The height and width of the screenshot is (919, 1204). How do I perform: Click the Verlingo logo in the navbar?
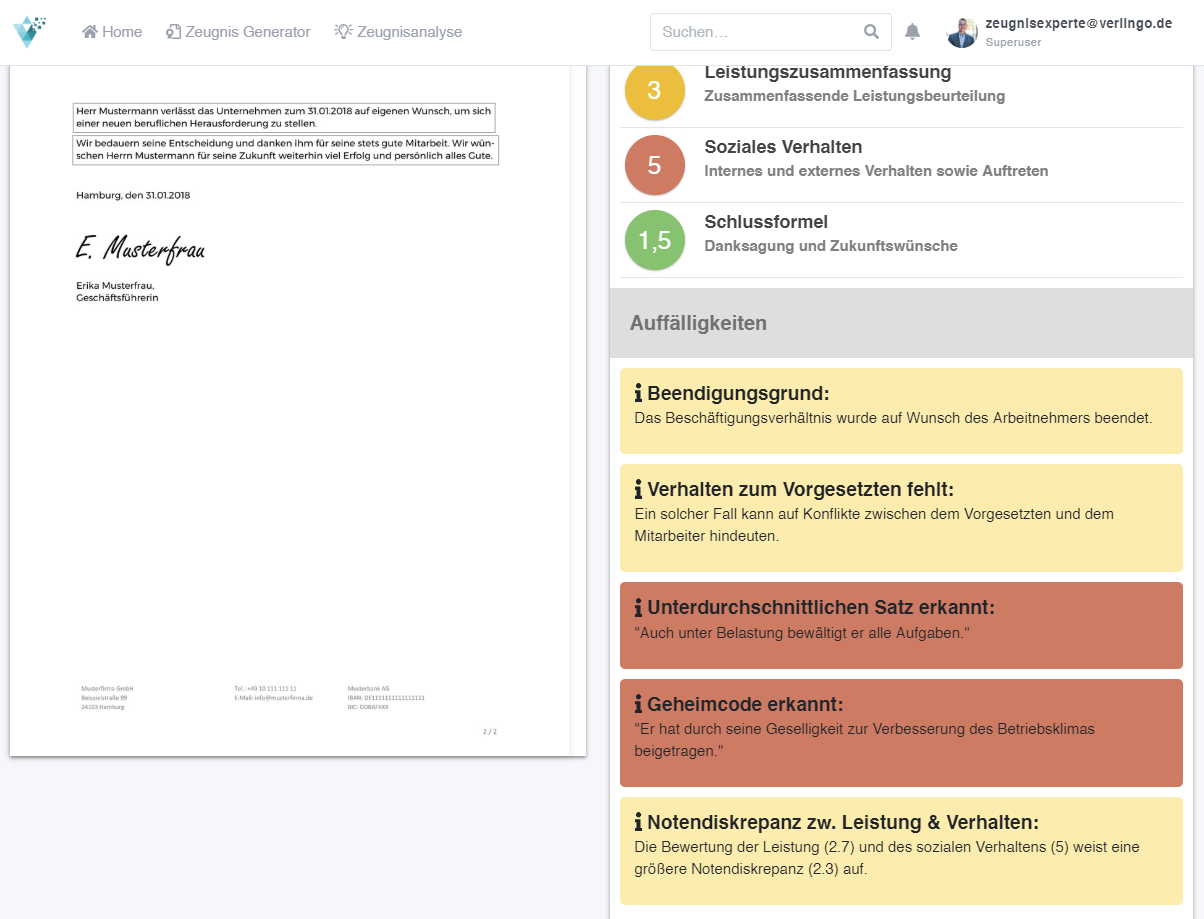point(29,32)
